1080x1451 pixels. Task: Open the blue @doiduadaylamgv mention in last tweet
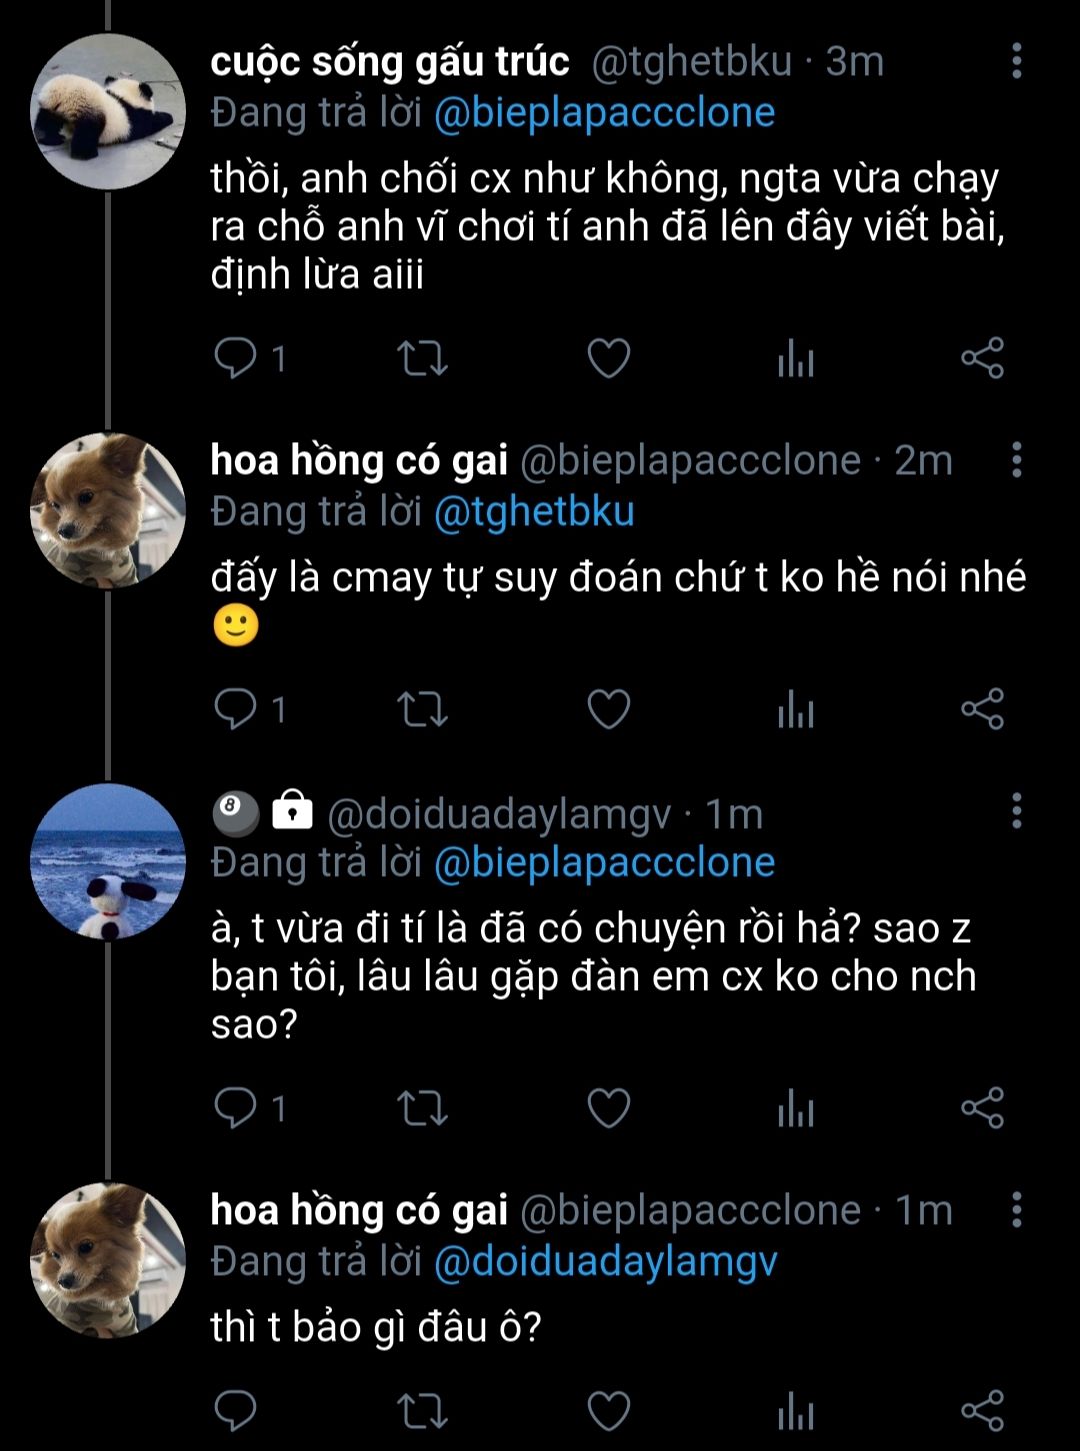pos(605,1262)
